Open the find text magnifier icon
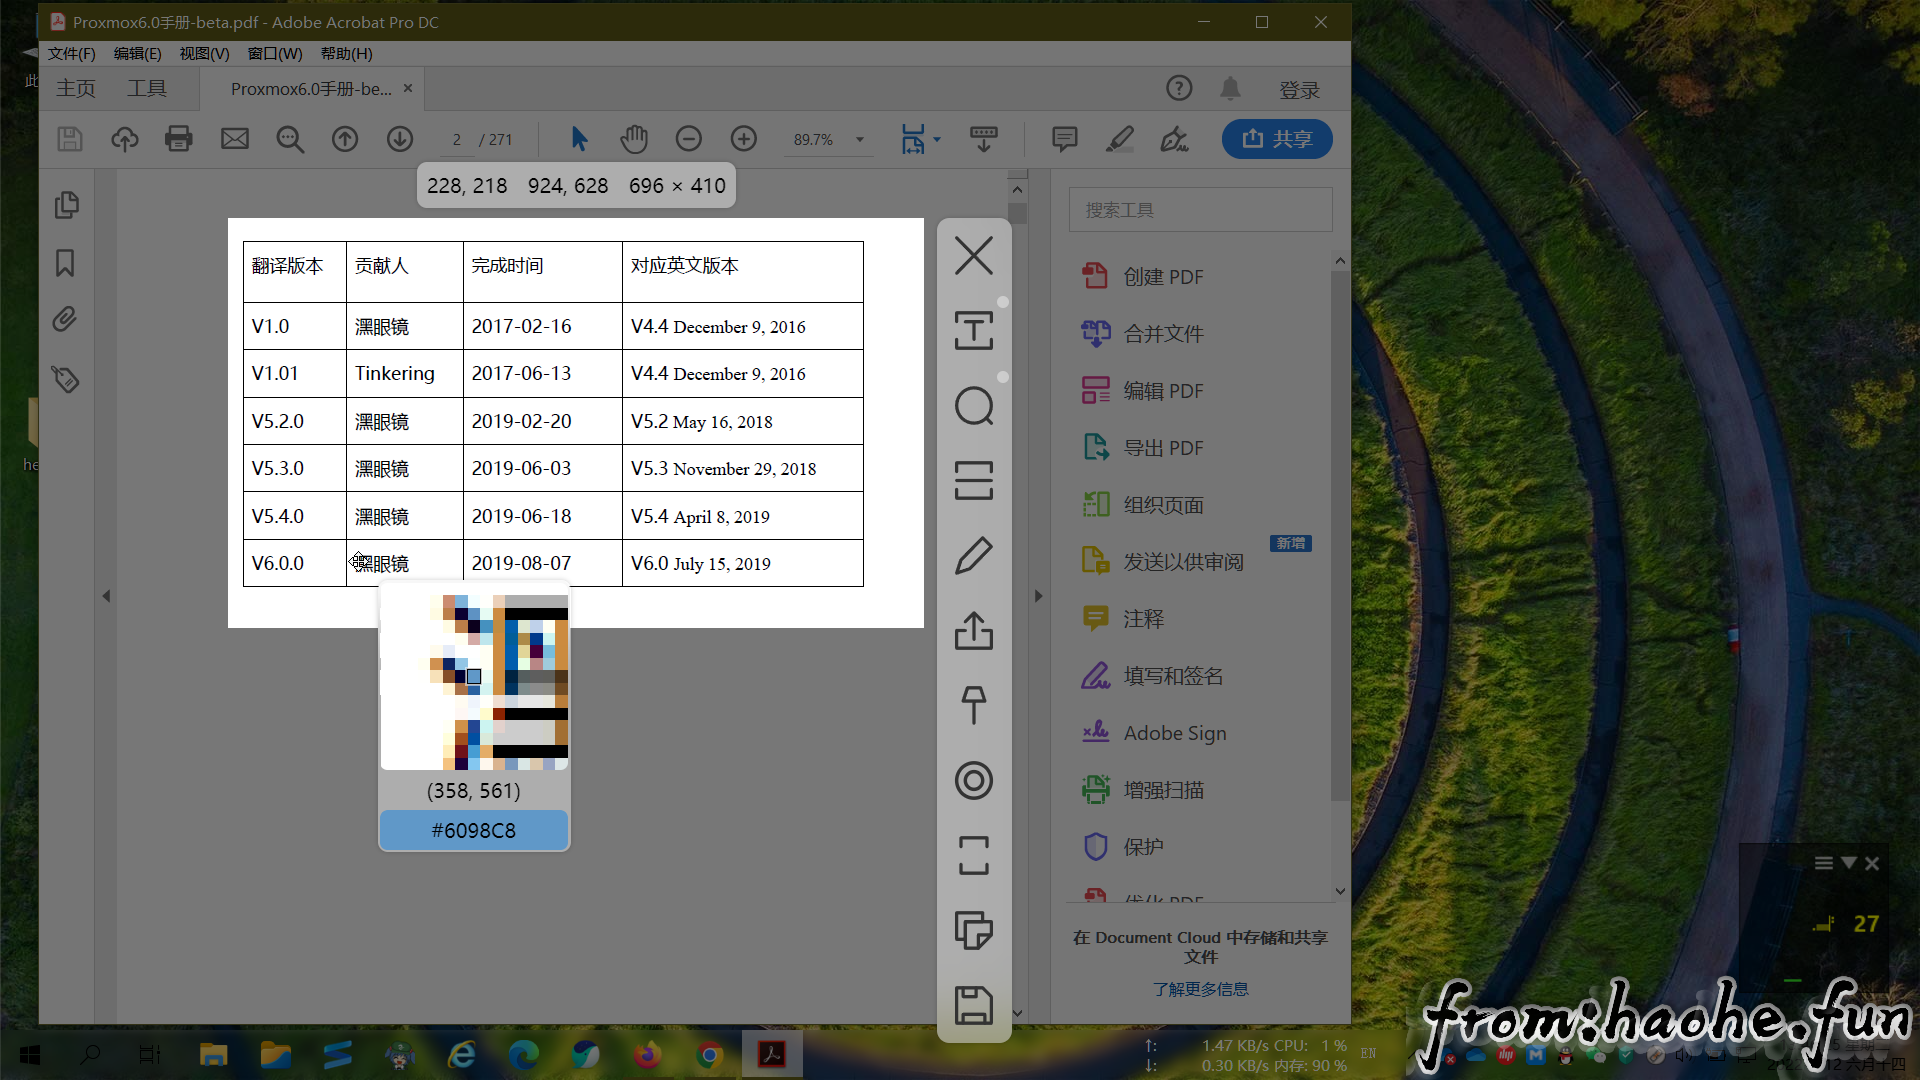Screen dimensions: 1920x1080 (x=290, y=139)
